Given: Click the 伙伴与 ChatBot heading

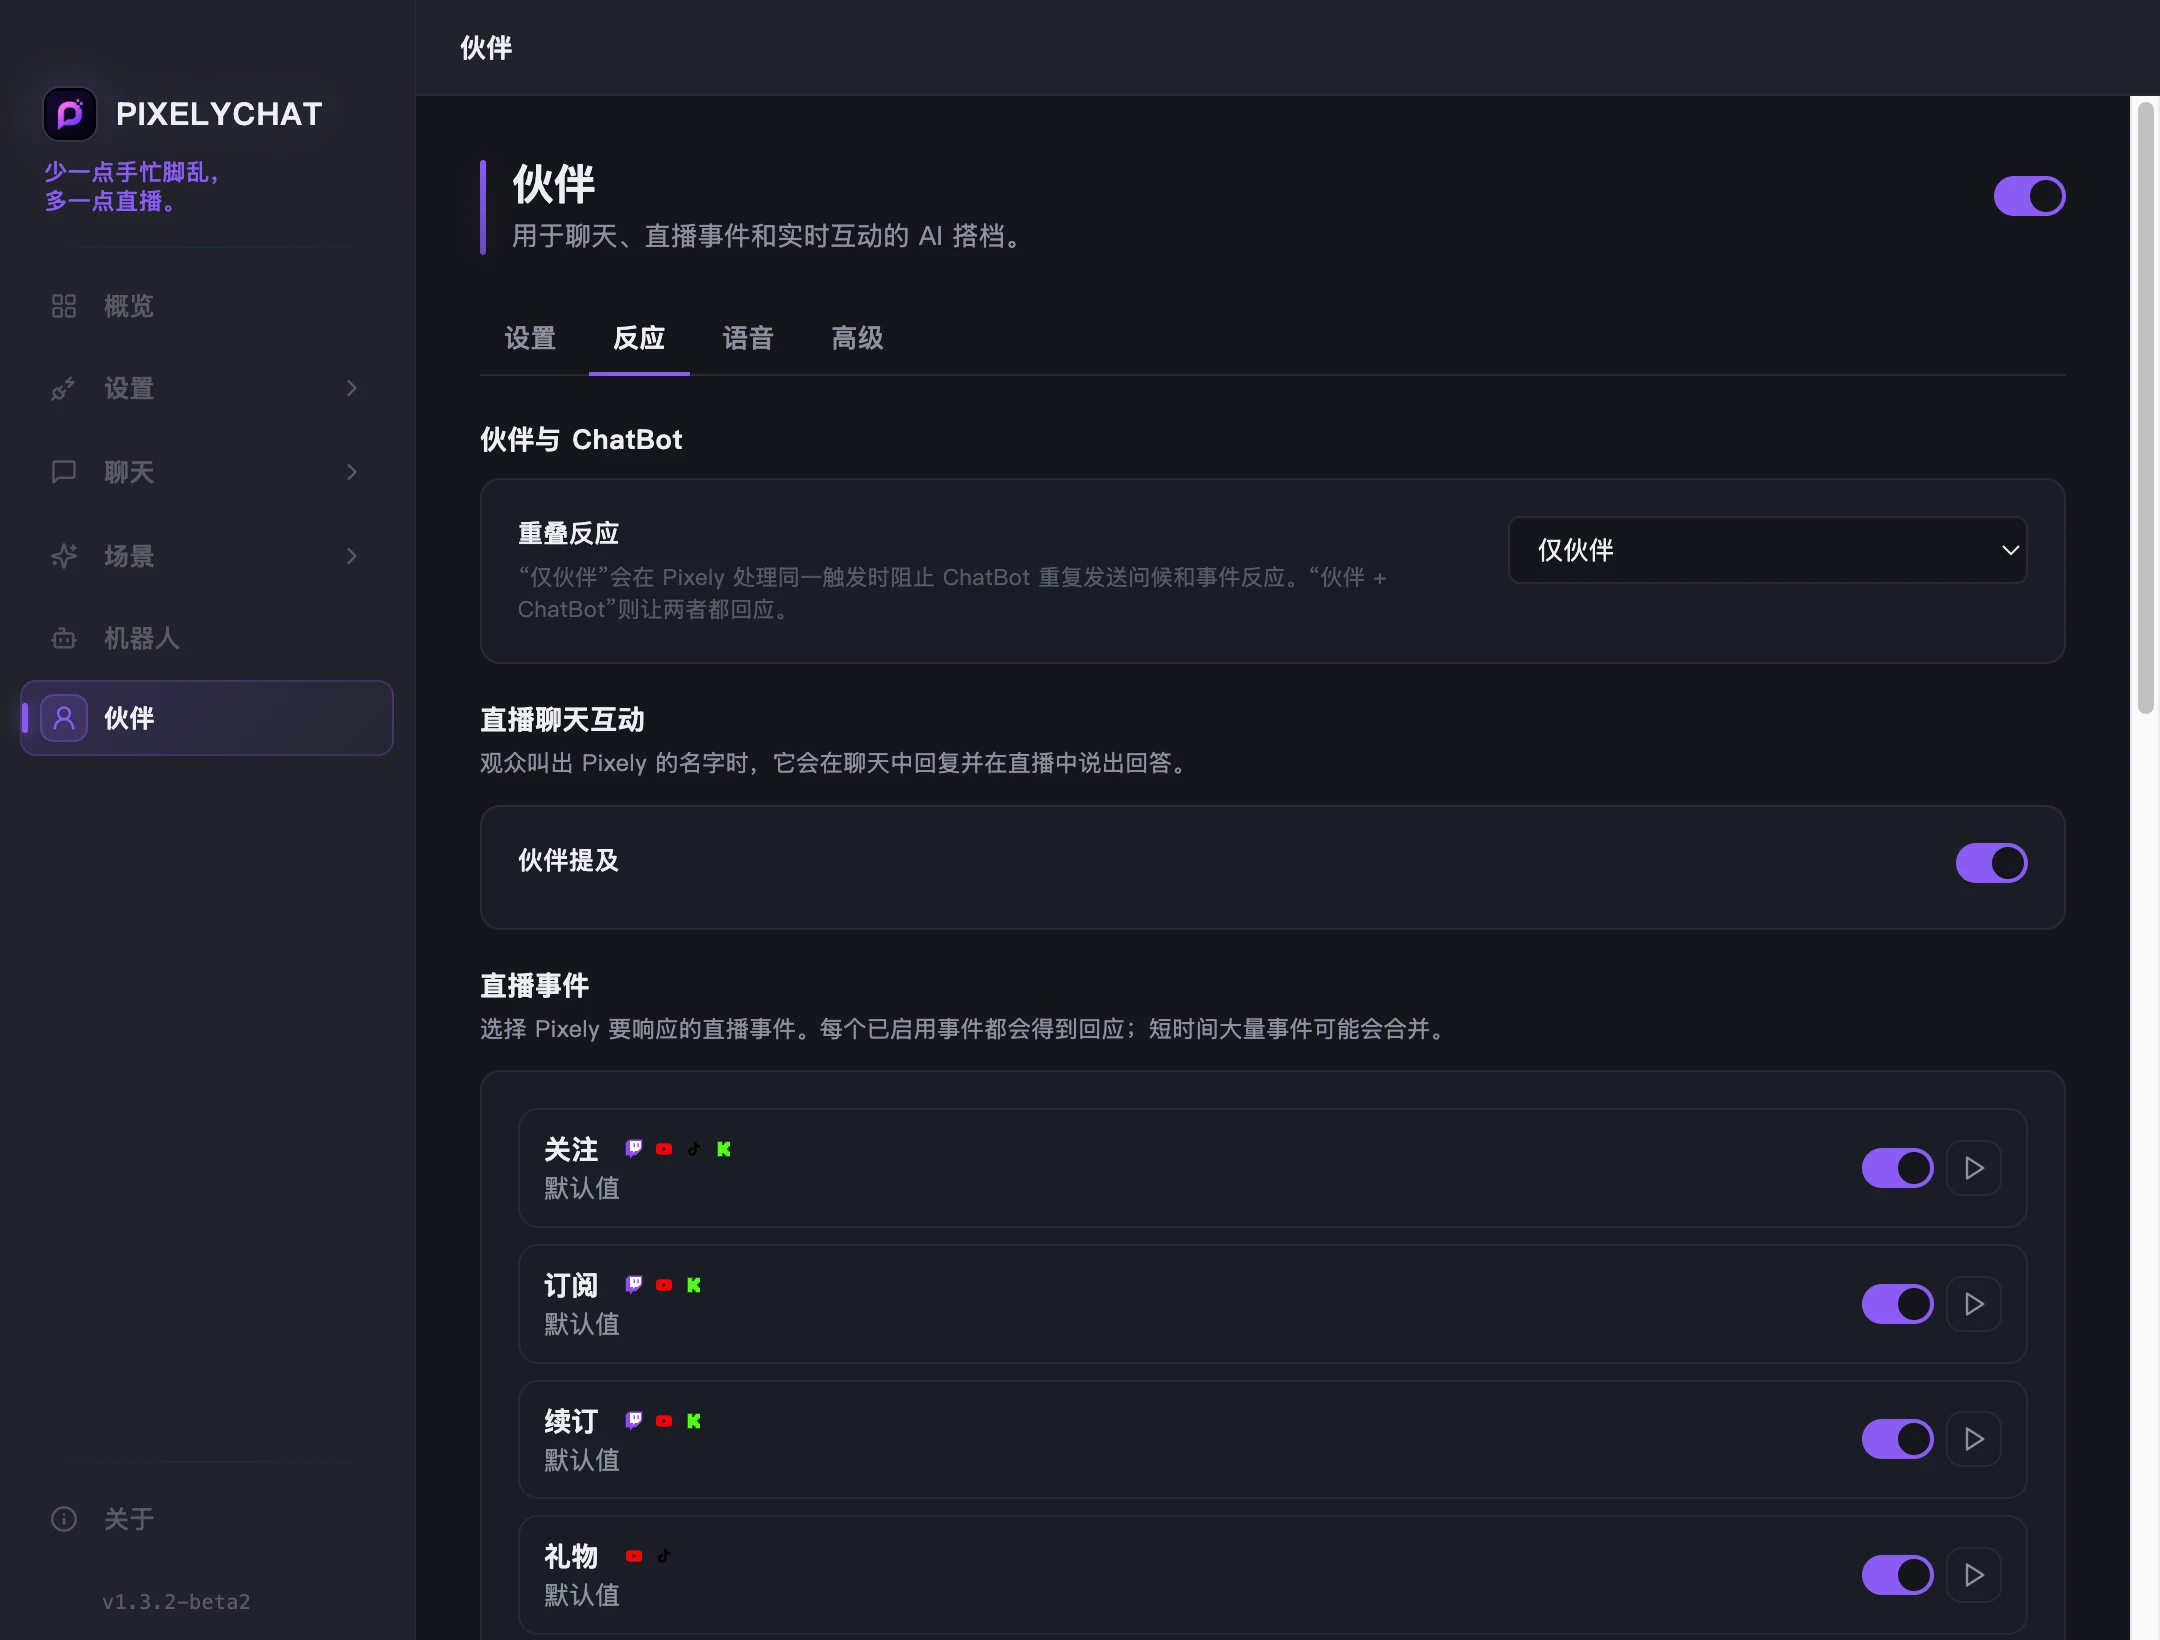Looking at the screenshot, I should click(581, 440).
